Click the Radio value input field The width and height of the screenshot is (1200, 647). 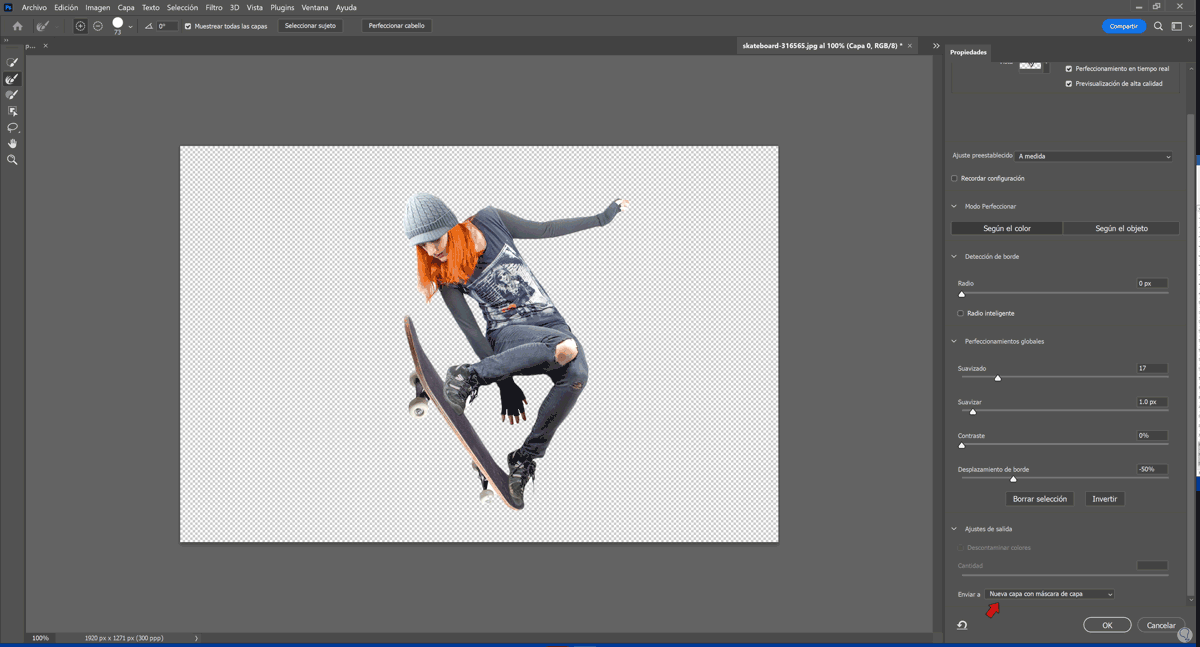click(x=1151, y=283)
